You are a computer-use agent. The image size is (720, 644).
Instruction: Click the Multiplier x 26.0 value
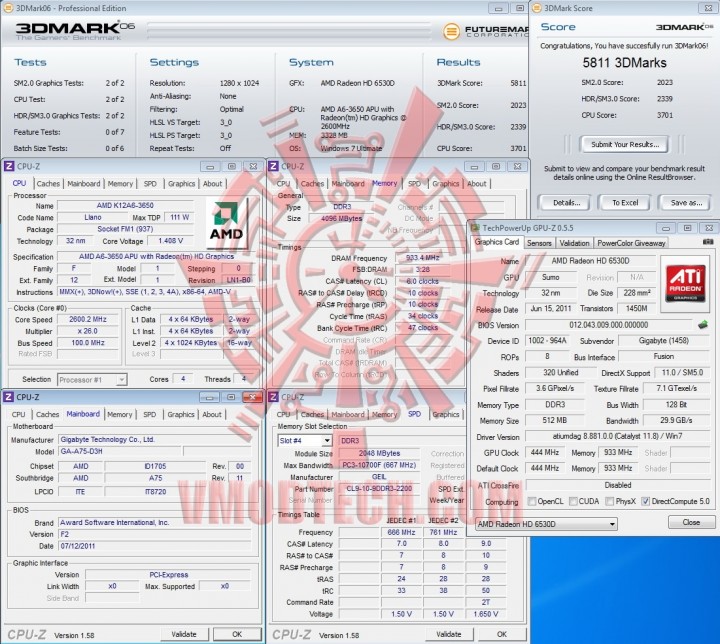[x=88, y=331]
